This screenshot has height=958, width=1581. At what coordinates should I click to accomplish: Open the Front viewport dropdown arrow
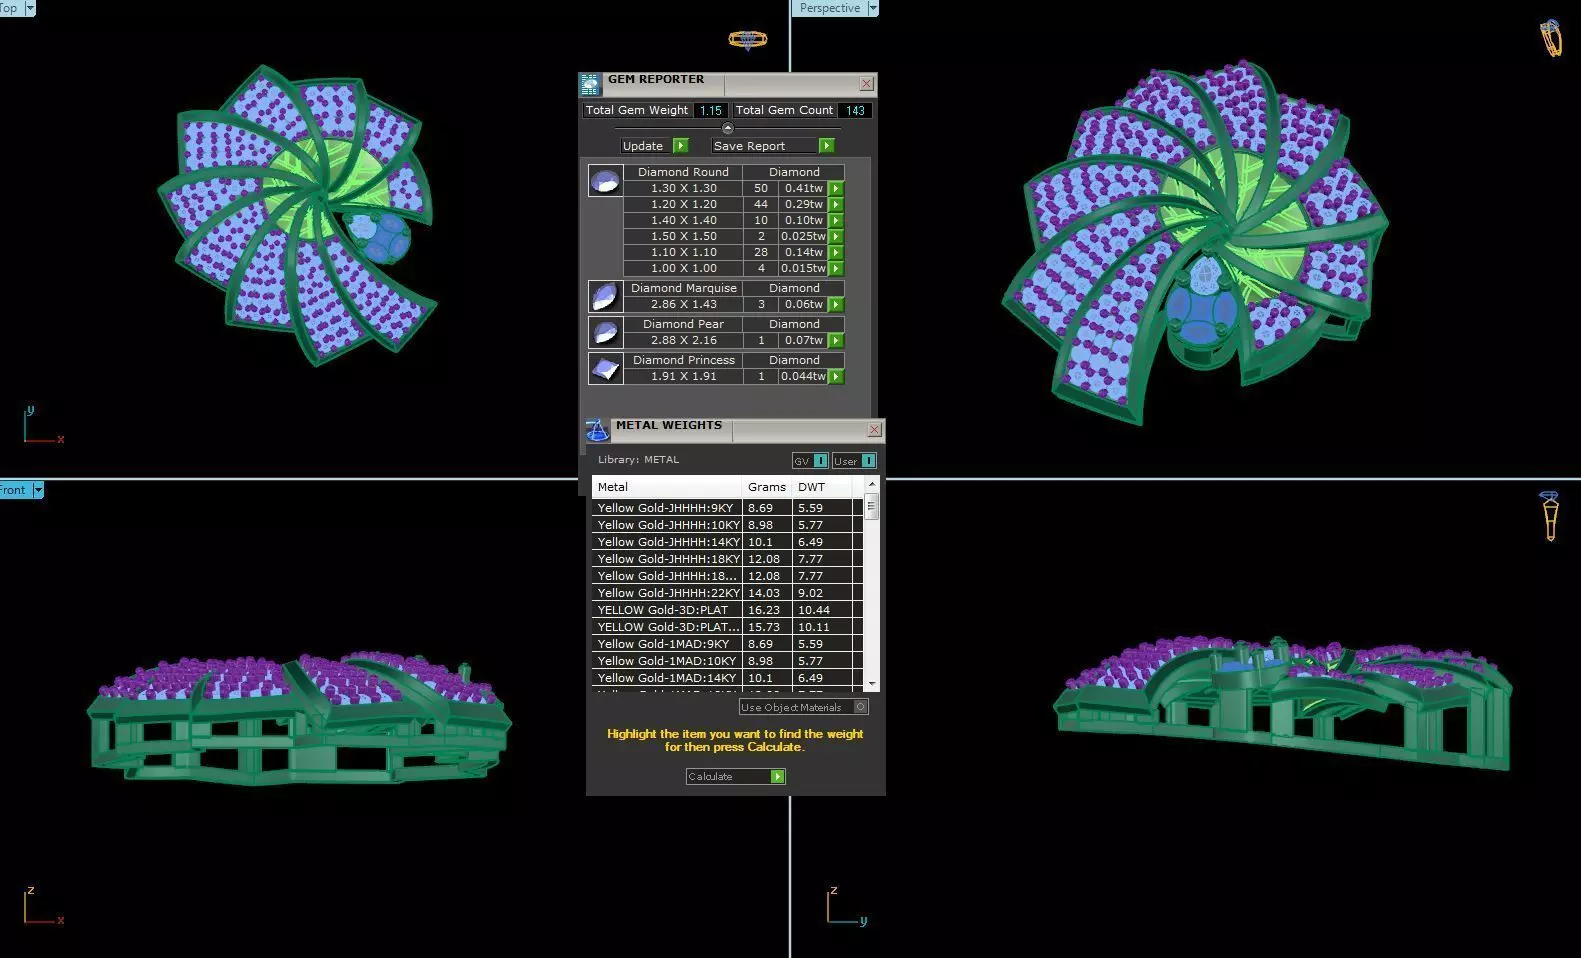pyautogui.click(x=38, y=490)
